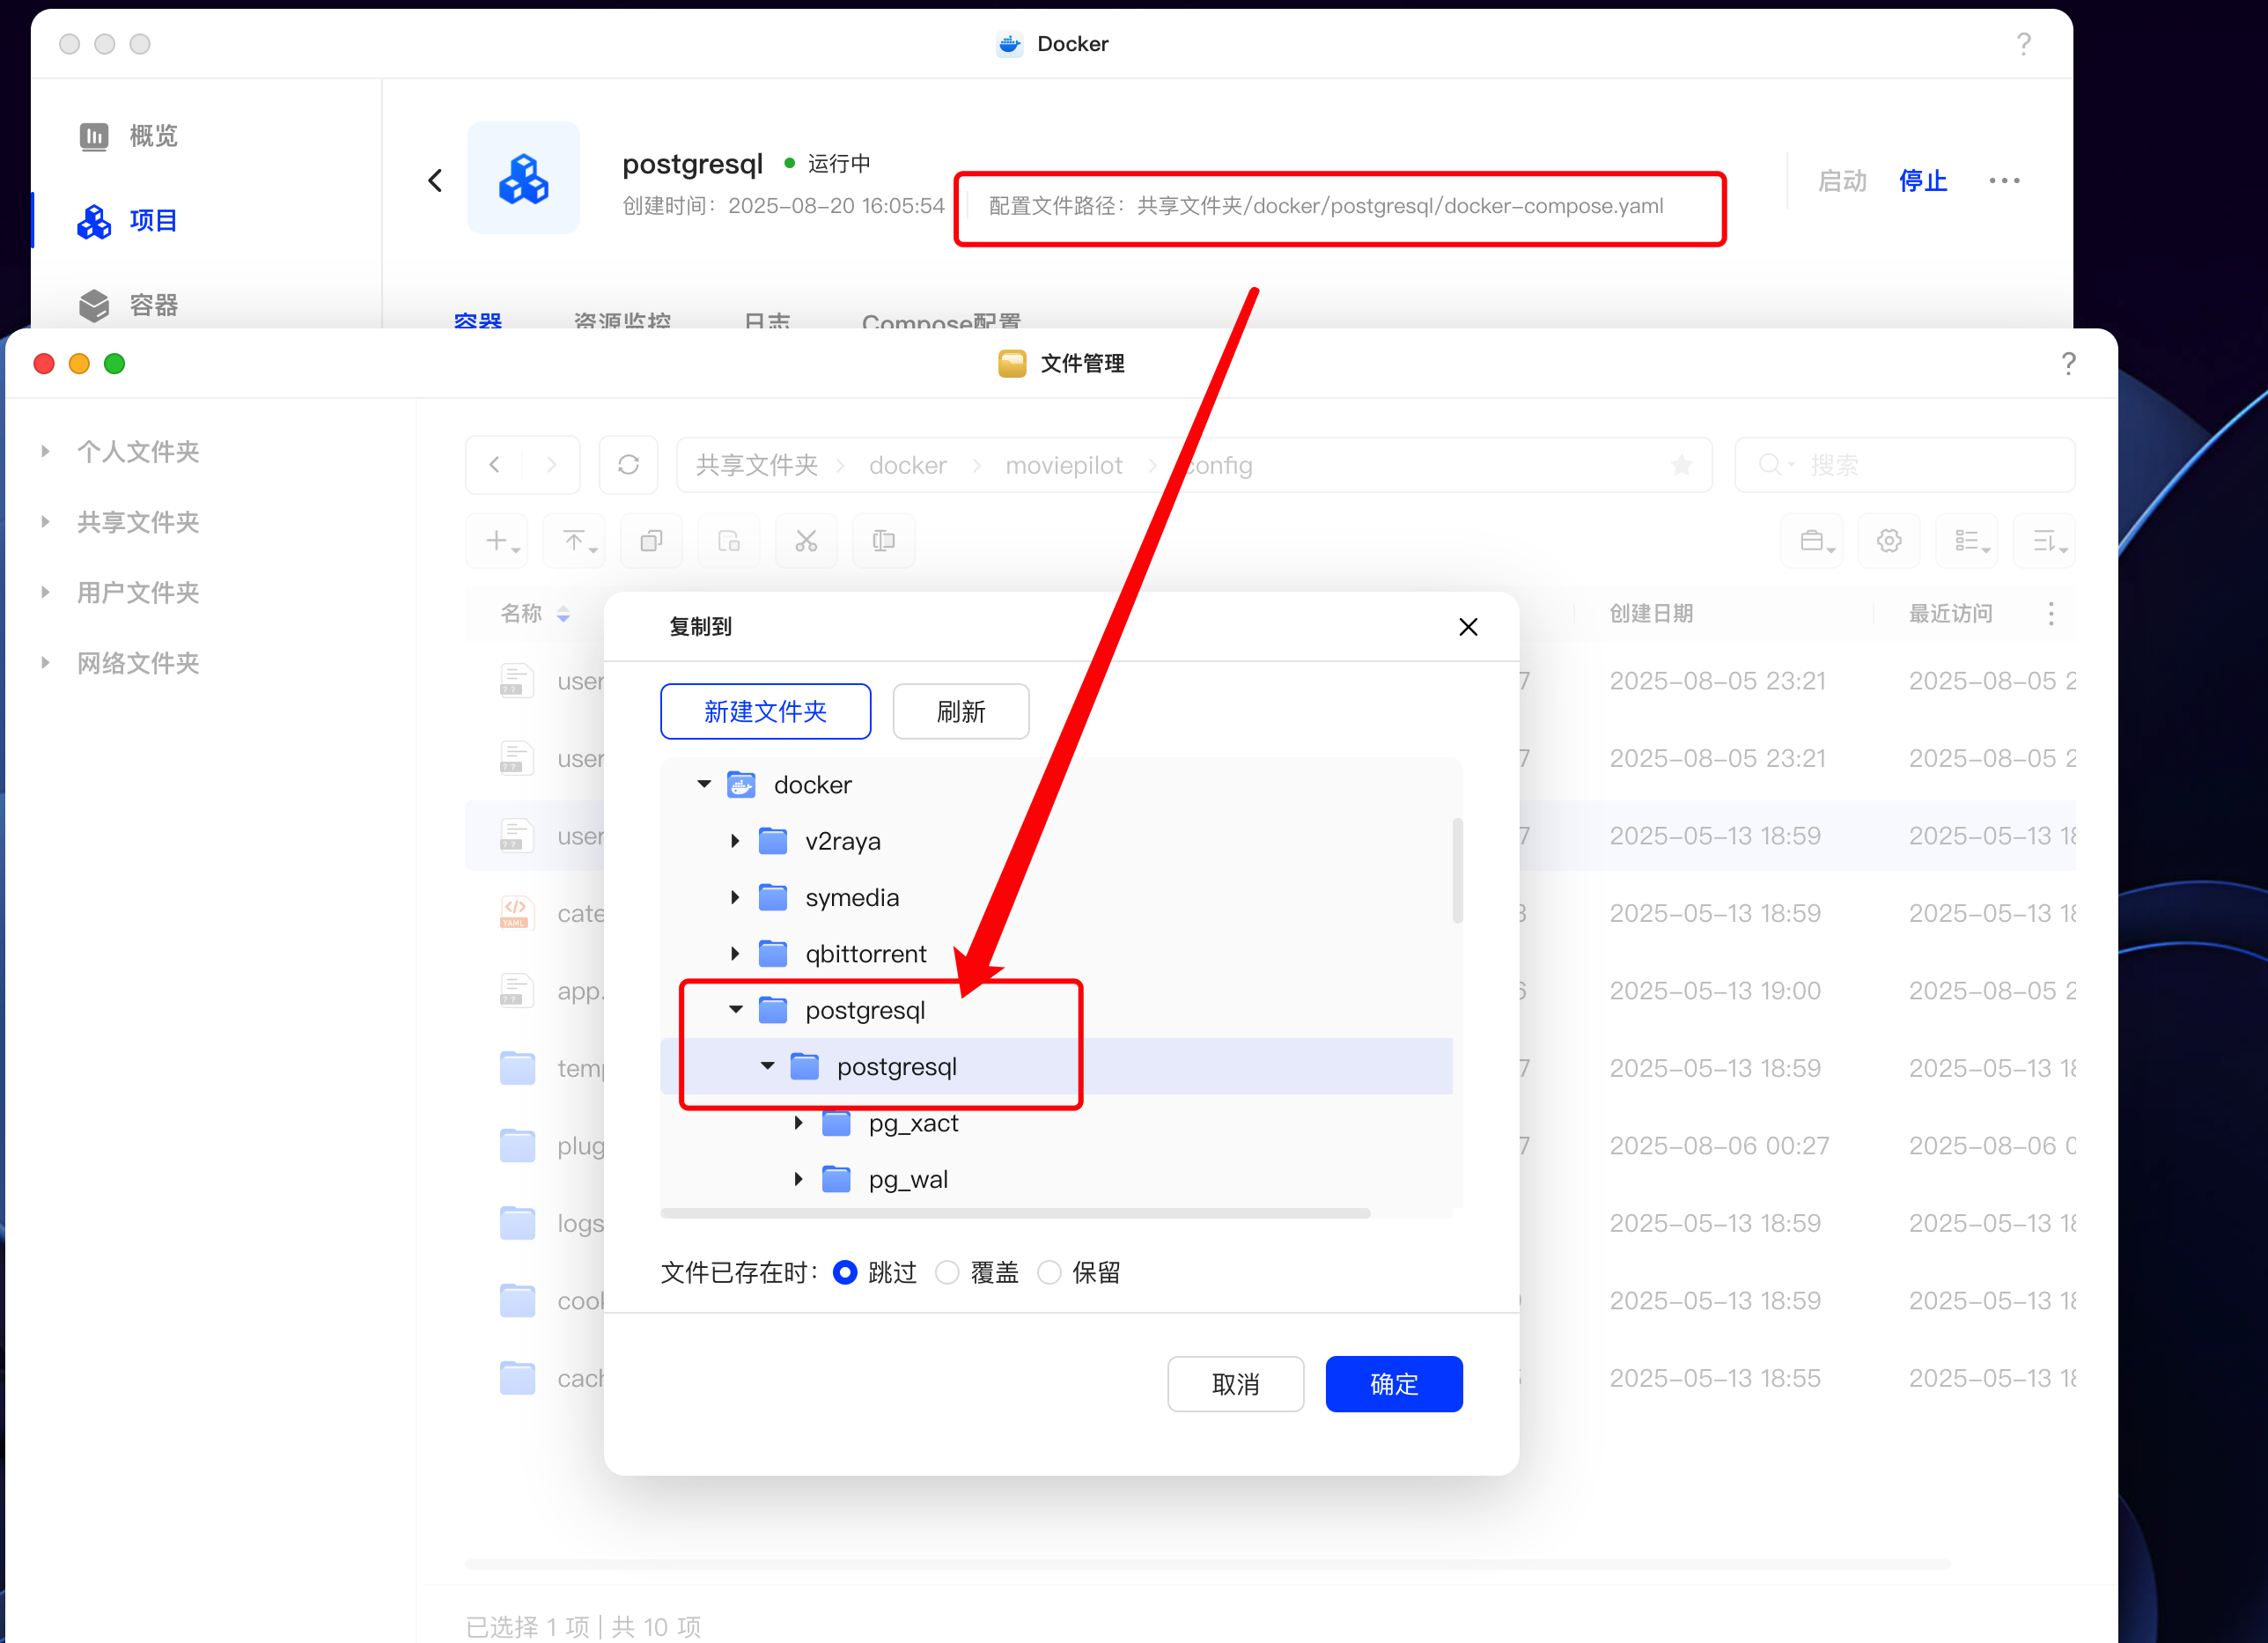Expand the v2raya folder
The height and width of the screenshot is (1643, 2268).
[x=735, y=841]
